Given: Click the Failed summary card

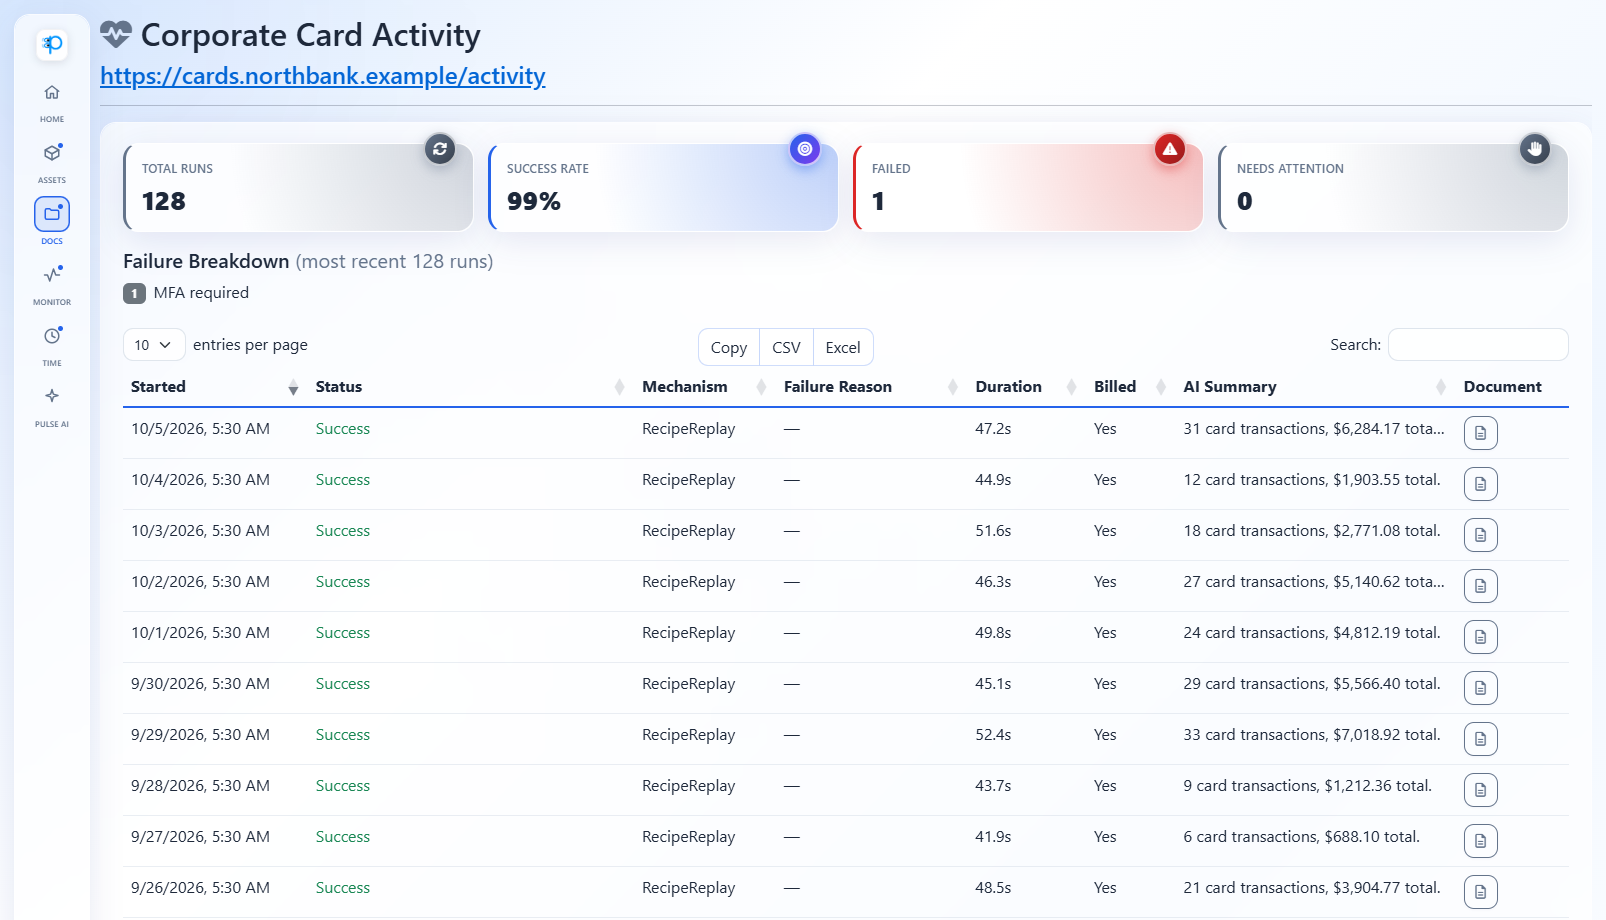Looking at the screenshot, I should [1028, 187].
